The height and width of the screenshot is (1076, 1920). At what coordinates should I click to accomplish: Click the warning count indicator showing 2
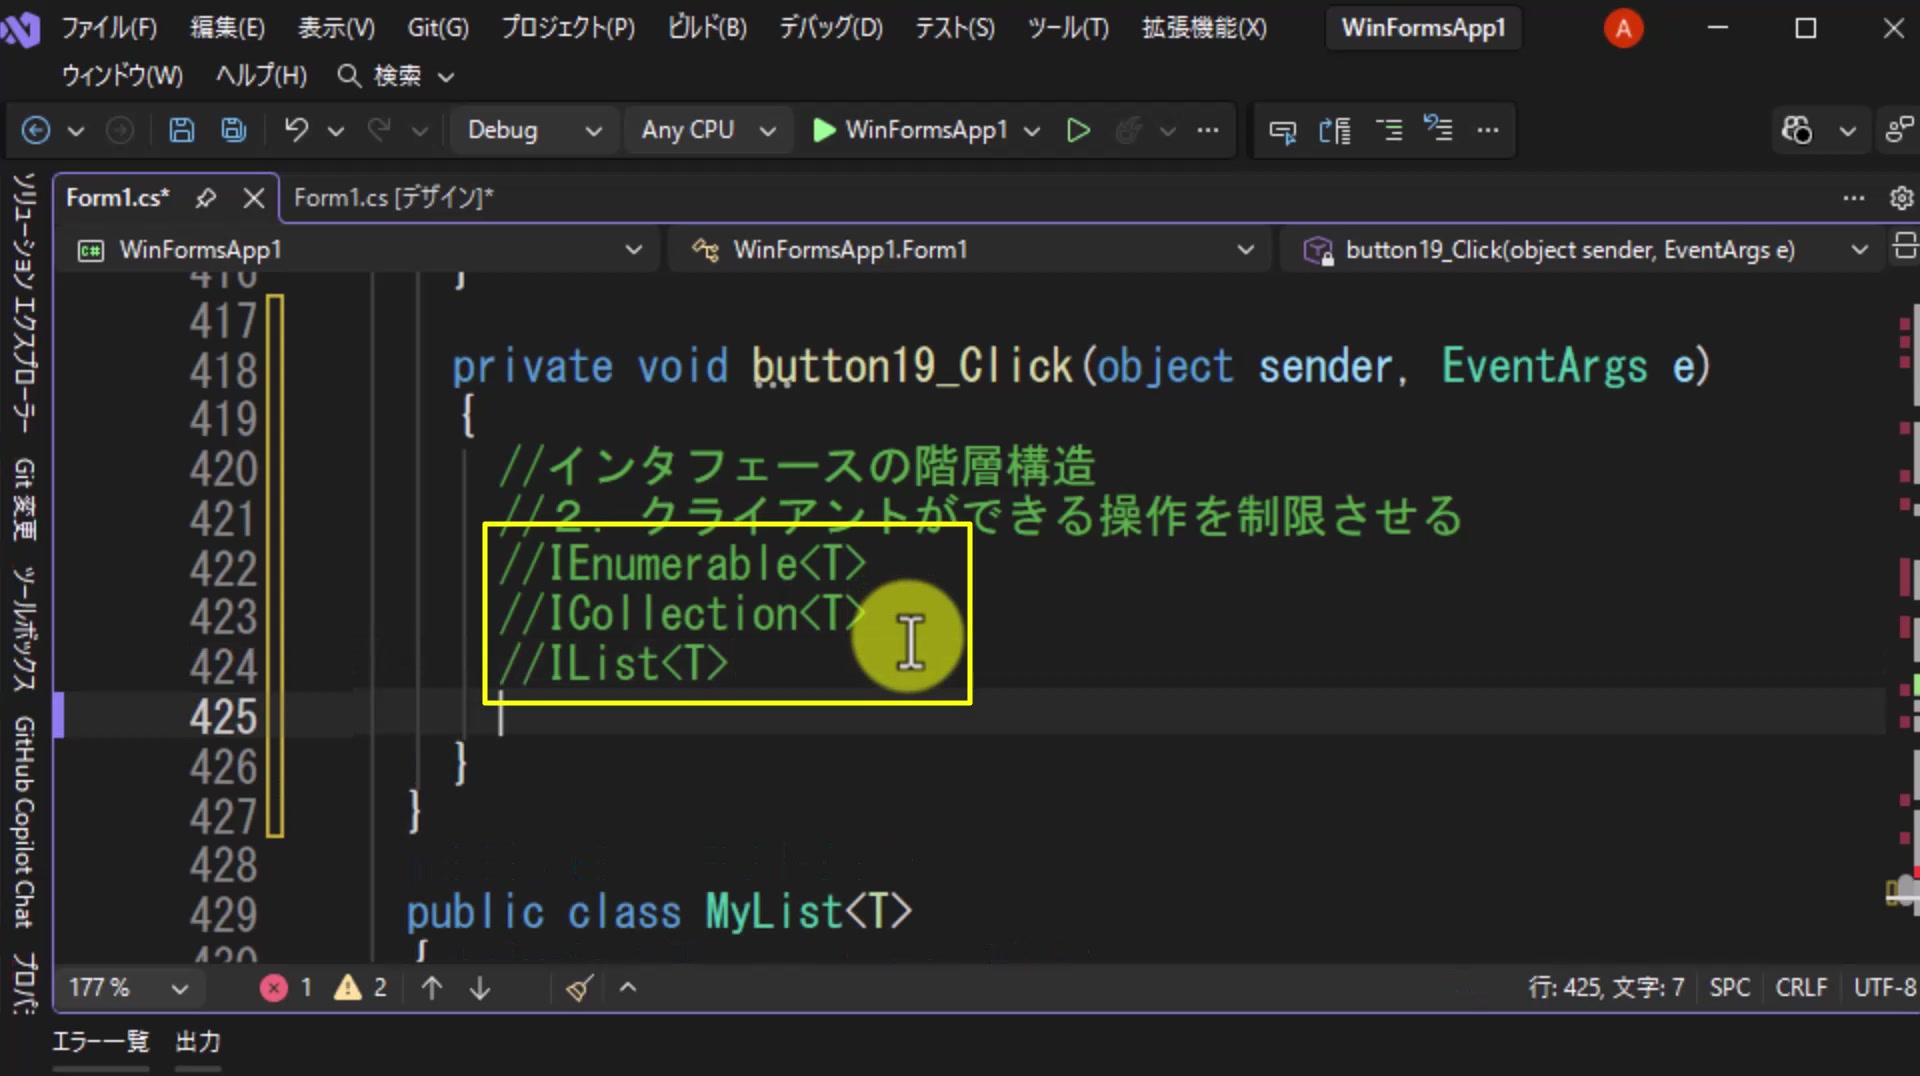[361, 988]
